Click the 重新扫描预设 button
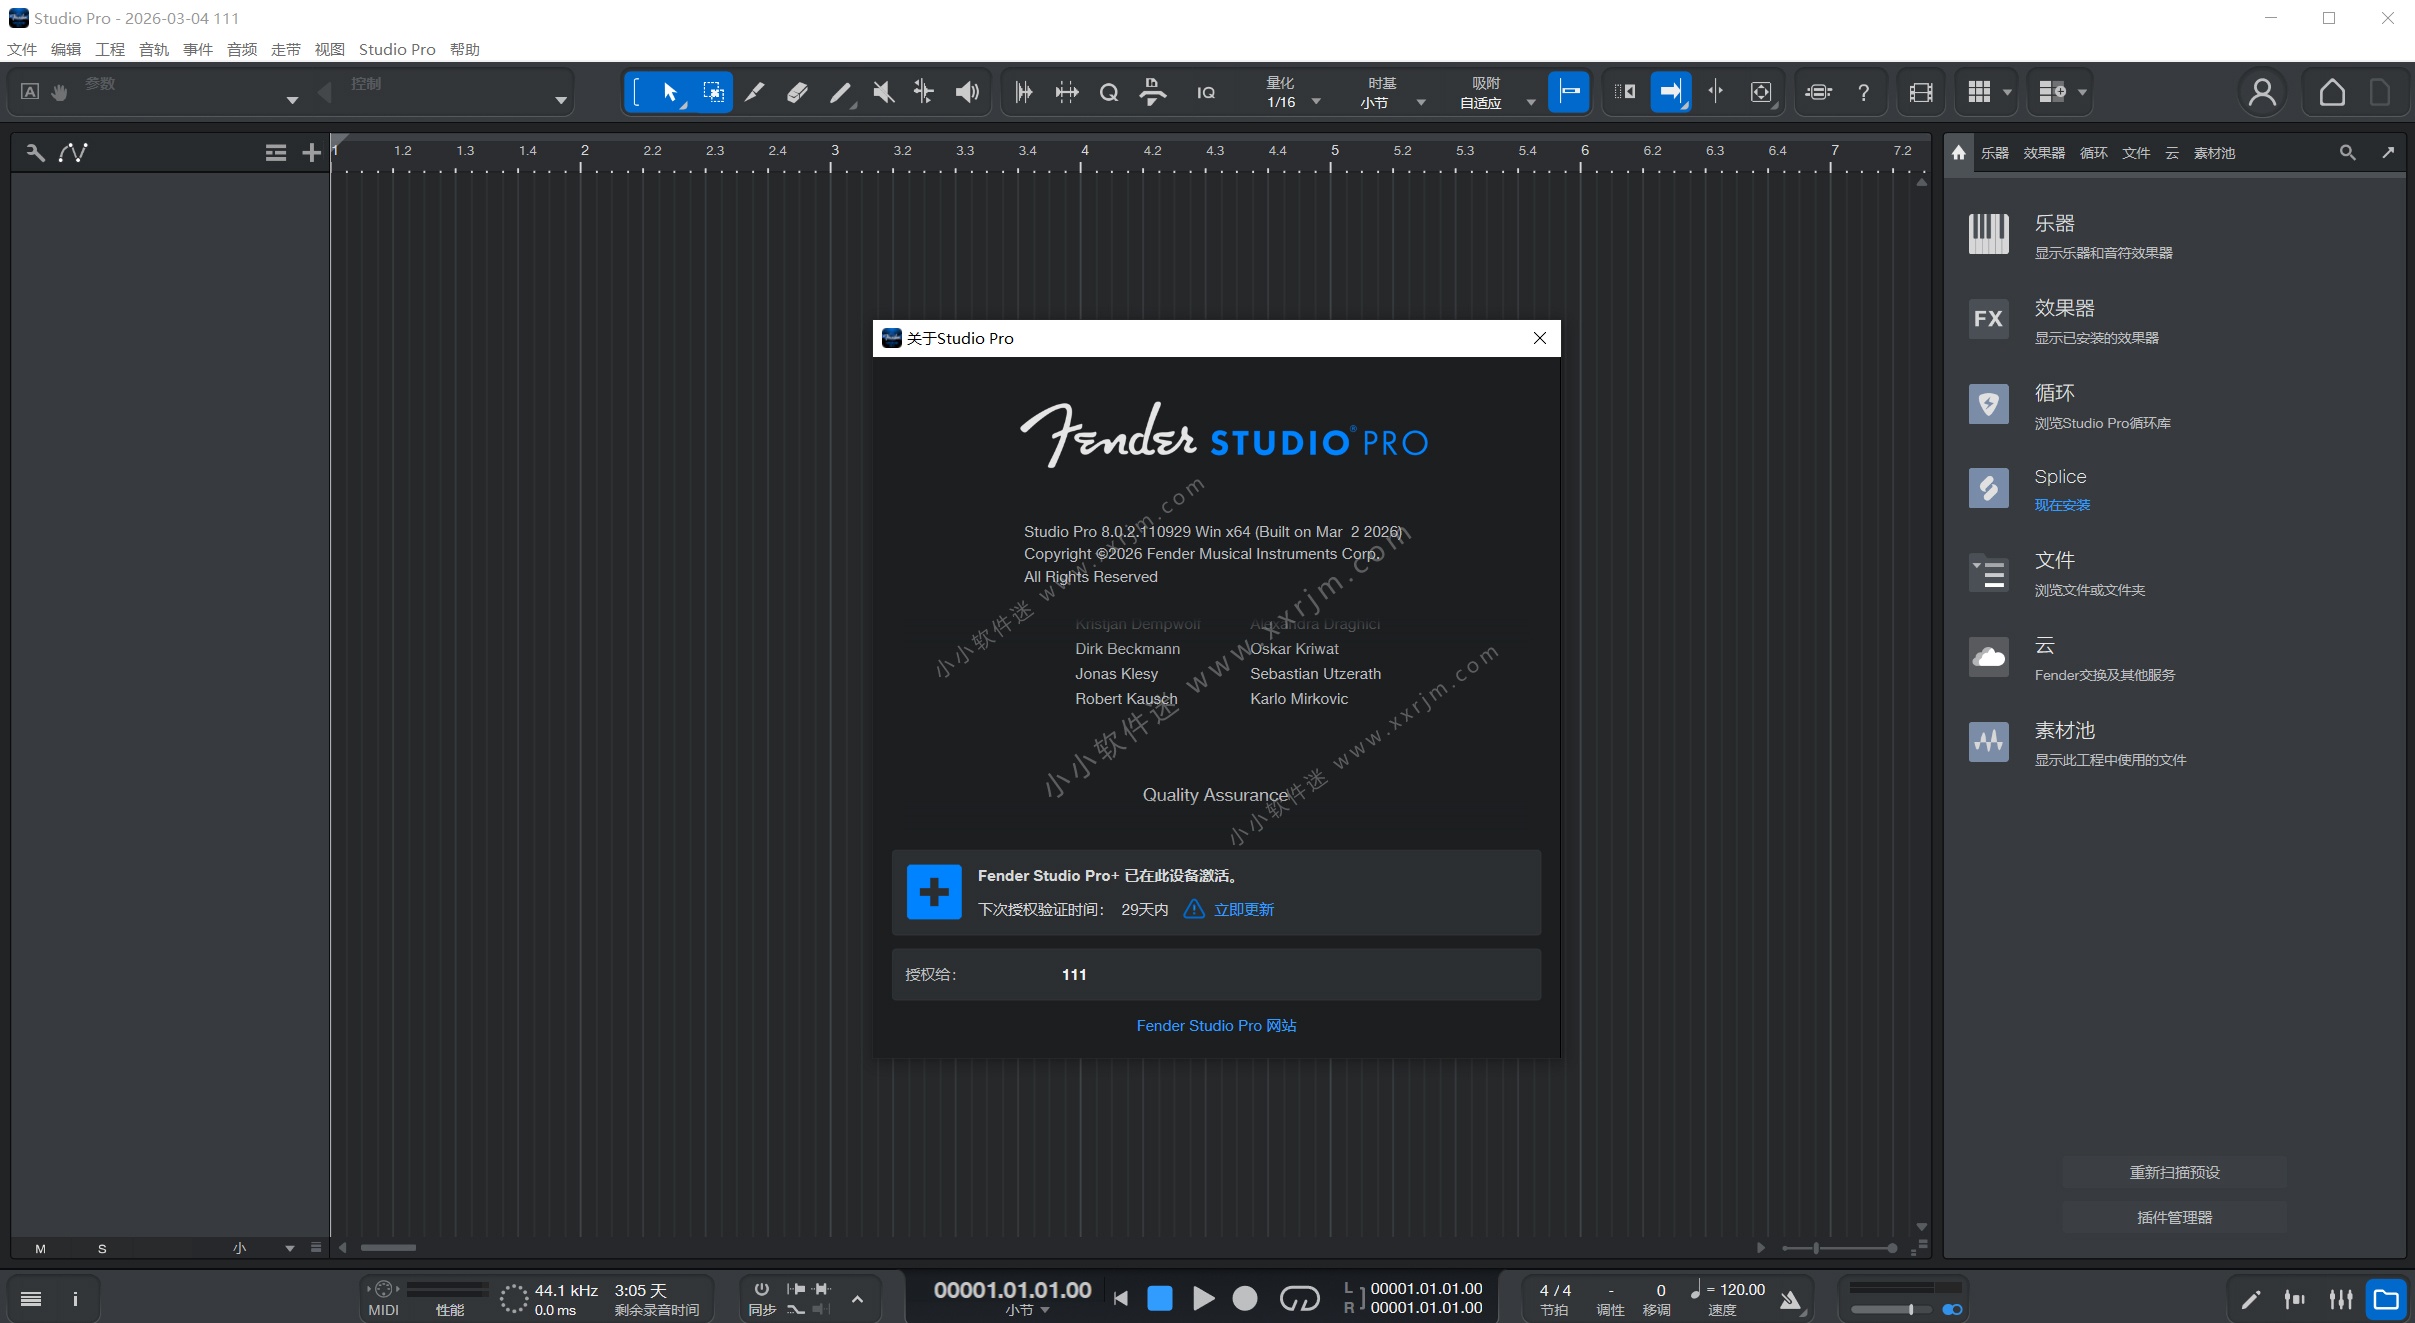 (2172, 1171)
